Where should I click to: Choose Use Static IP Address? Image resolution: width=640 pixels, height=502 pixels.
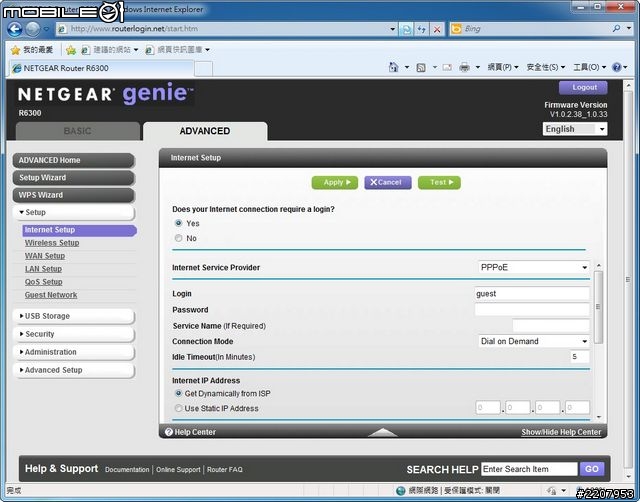178,408
